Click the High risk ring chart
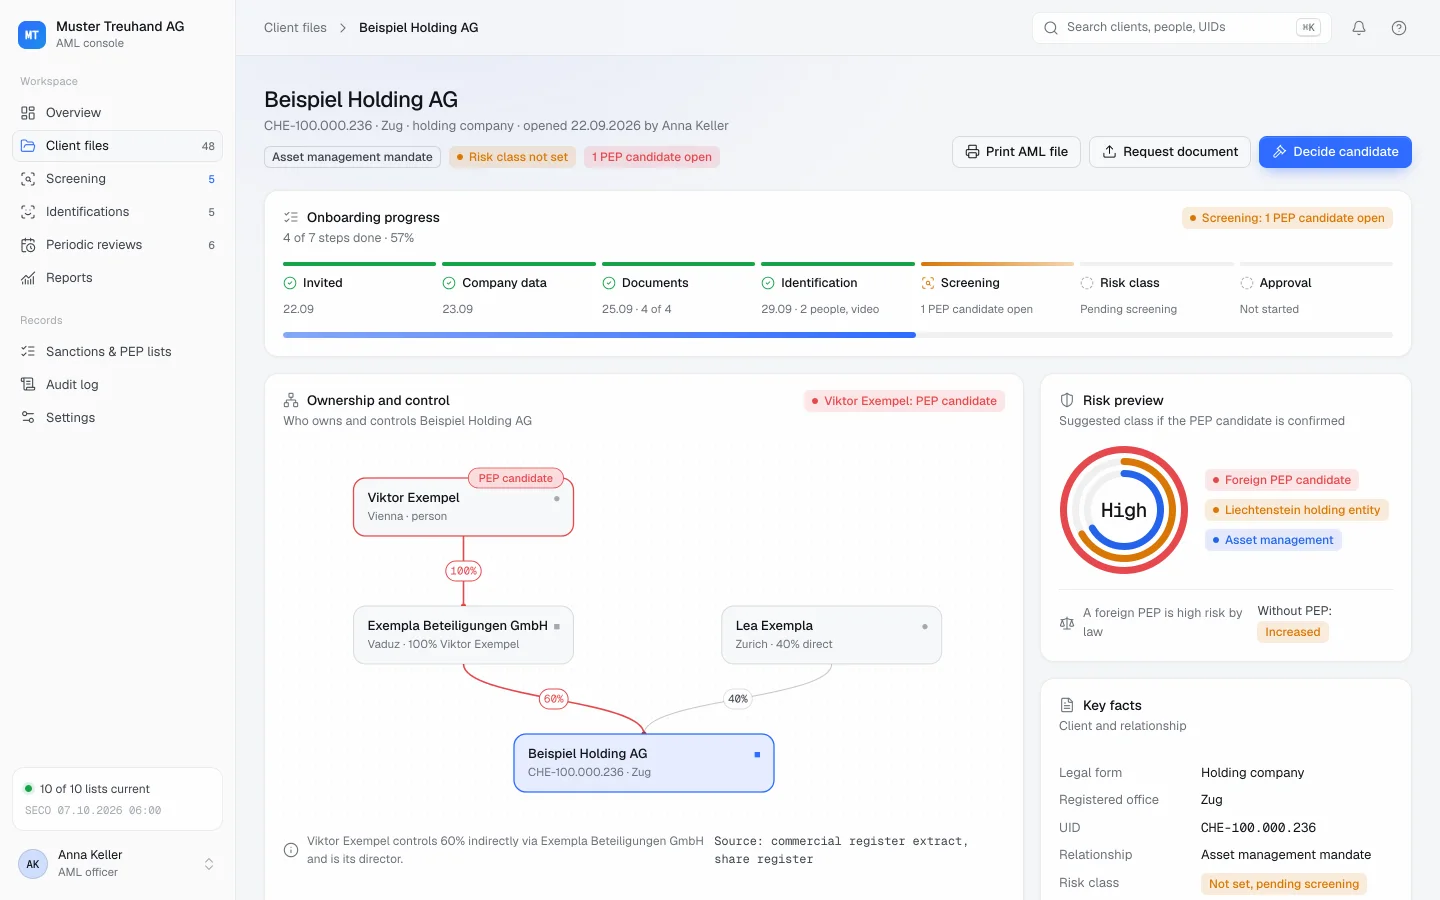 (x=1124, y=510)
